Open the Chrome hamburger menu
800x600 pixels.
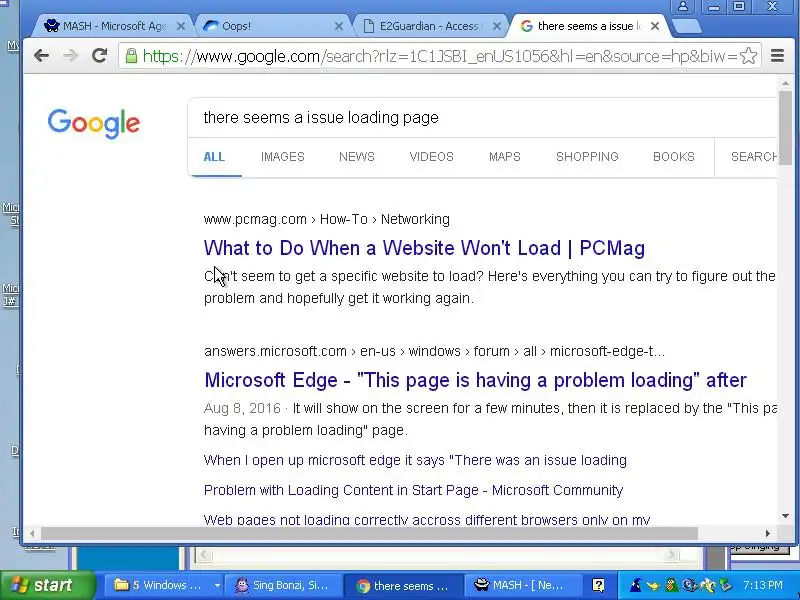coord(777,55)
